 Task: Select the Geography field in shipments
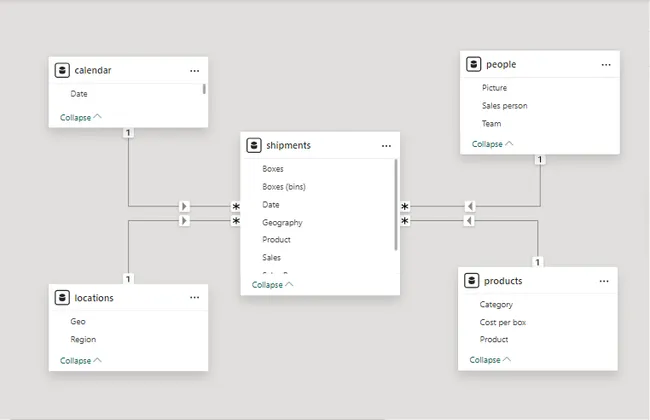282,223
